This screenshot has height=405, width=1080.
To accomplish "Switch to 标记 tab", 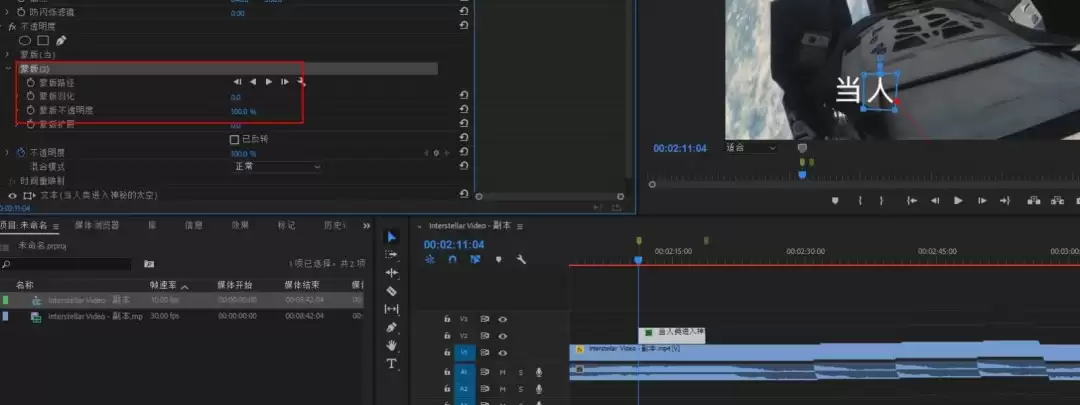I will tap(287, 225).
